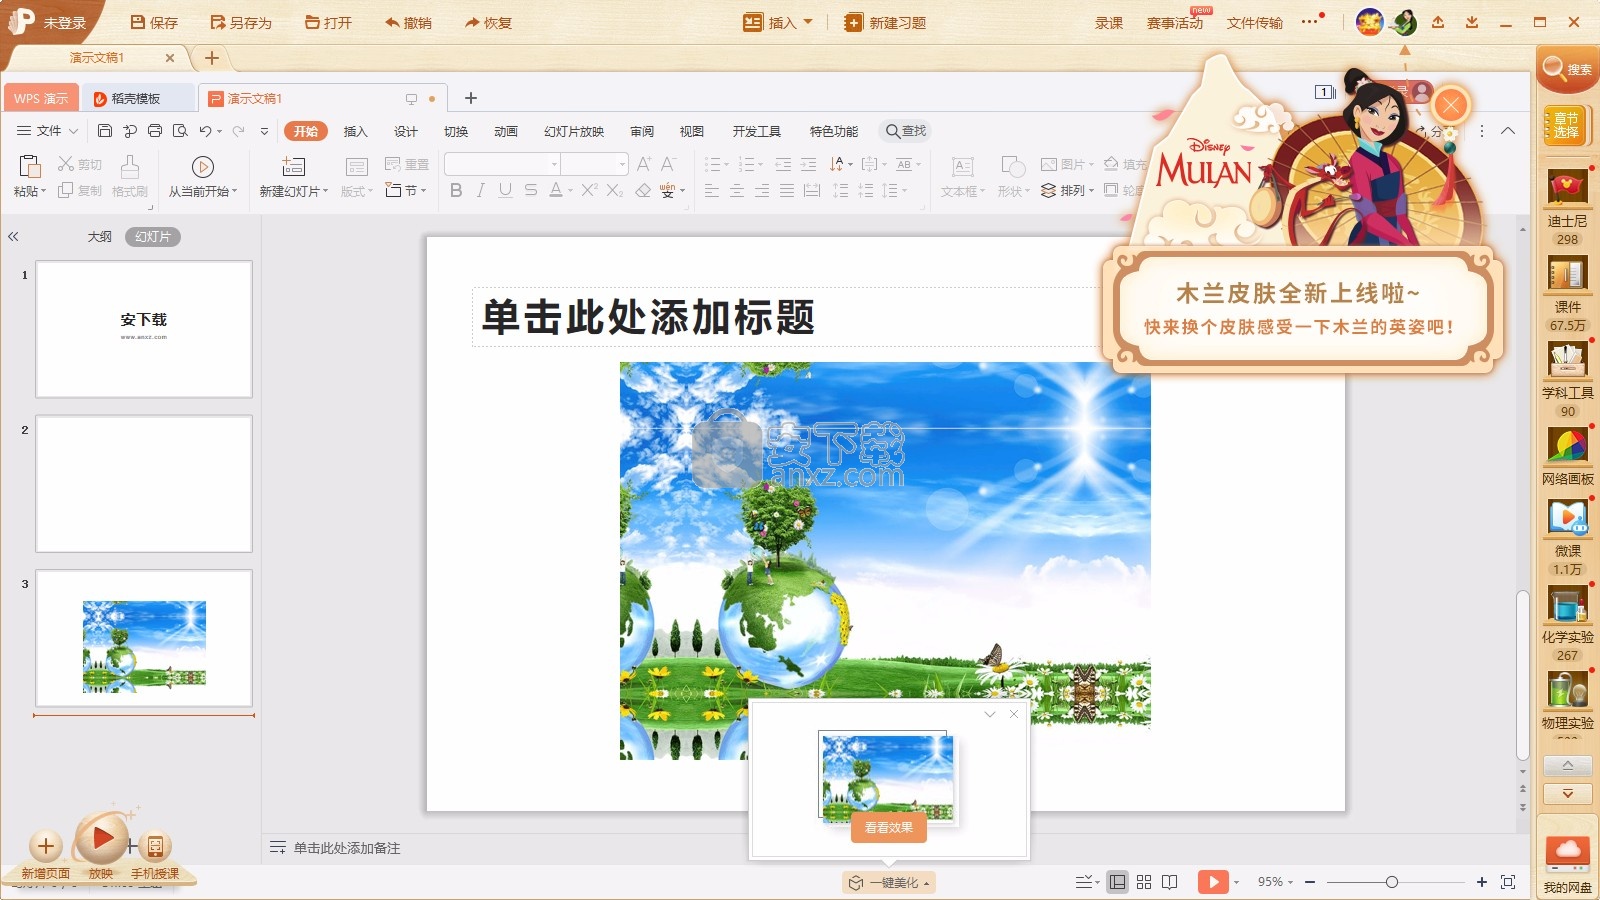Collapse the ribbon with the chevron

tap(1508, 131)
